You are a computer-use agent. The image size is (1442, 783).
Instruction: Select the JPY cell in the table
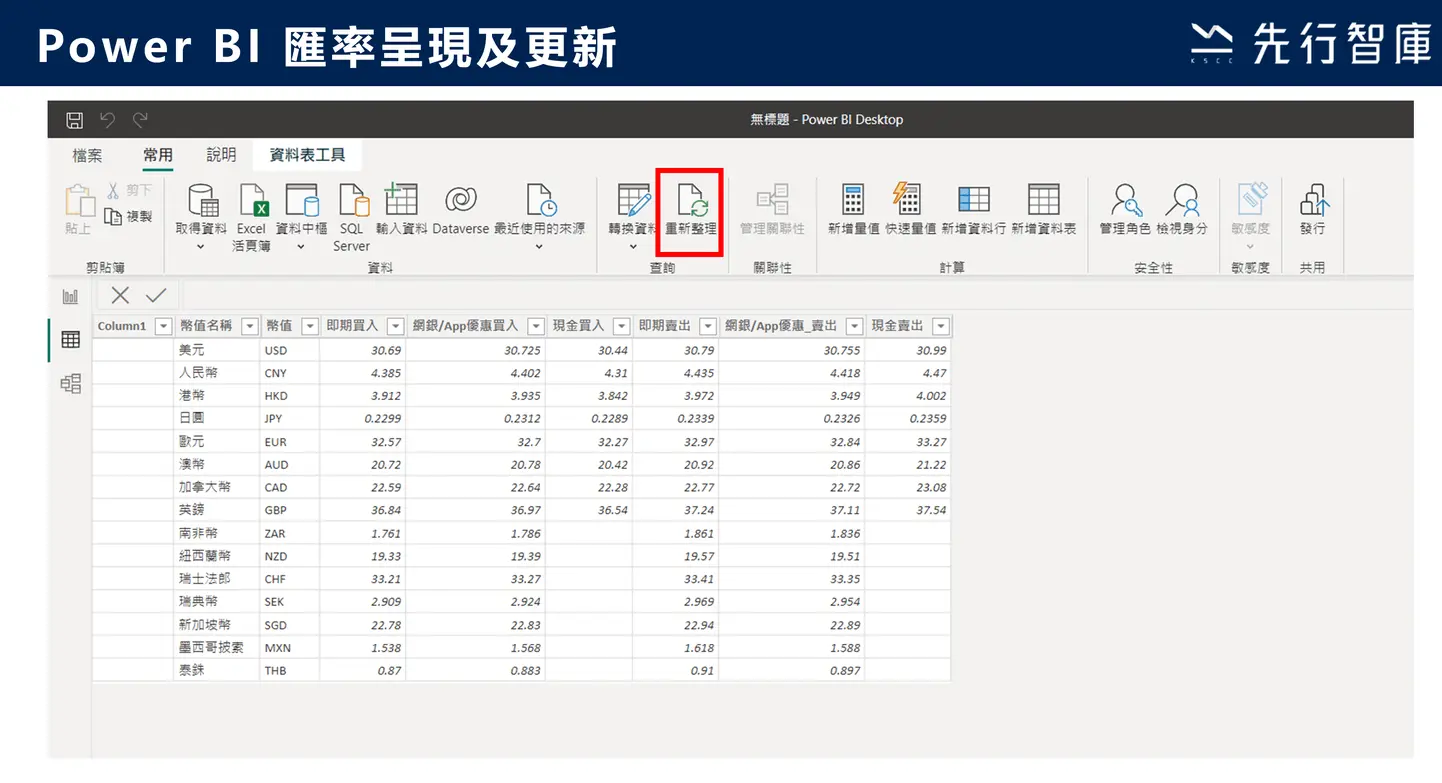(289, 419)
